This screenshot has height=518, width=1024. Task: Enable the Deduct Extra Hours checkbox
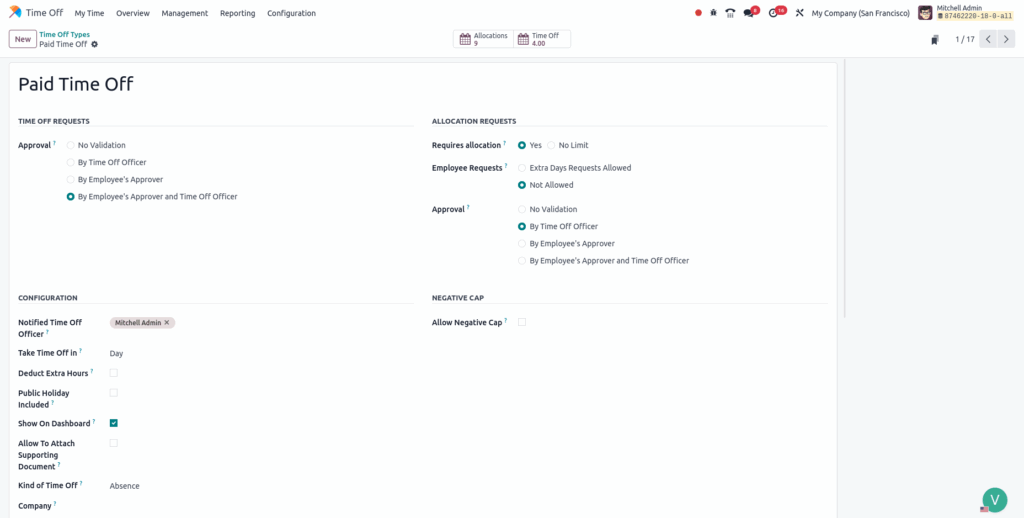tap(114, 373)
